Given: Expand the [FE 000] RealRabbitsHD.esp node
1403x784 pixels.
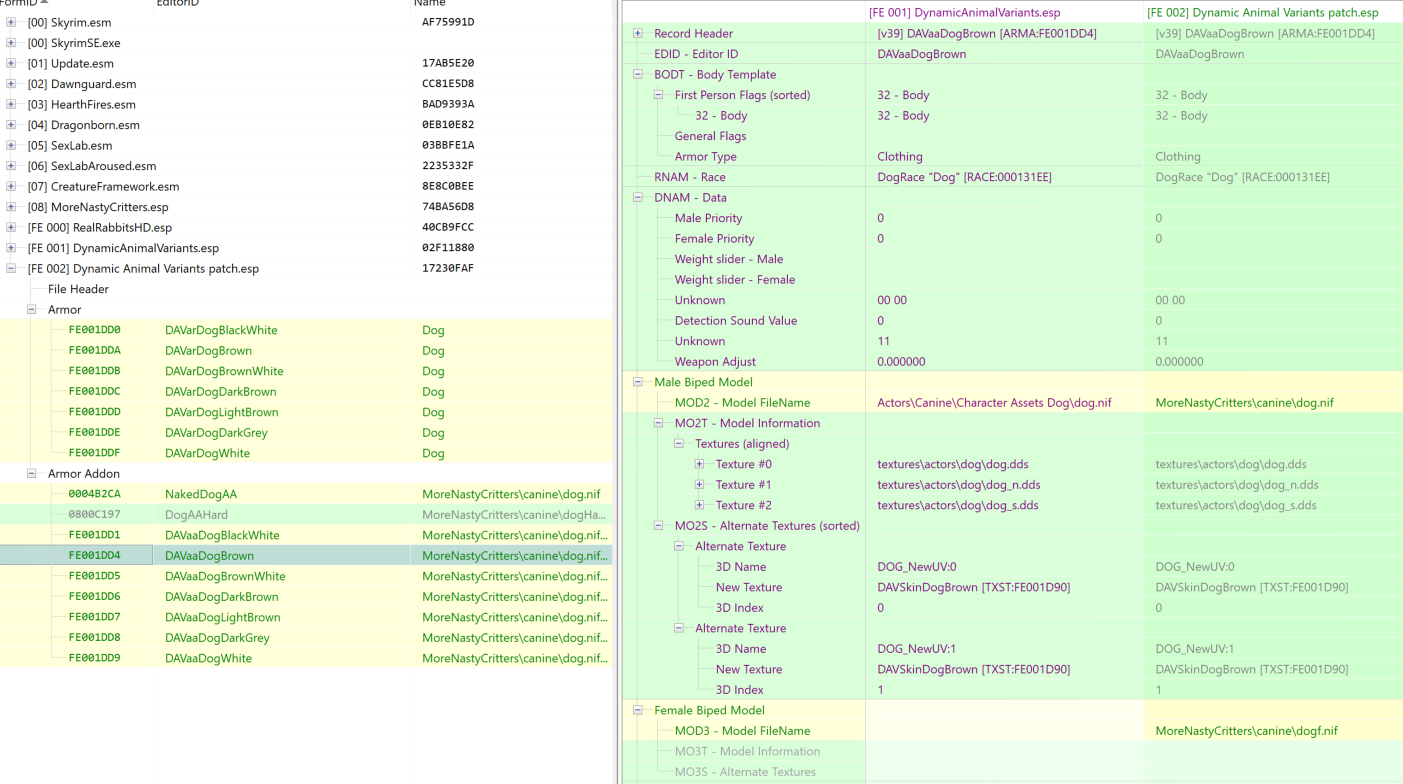Looking at the screenshot, I should [11, 227].
